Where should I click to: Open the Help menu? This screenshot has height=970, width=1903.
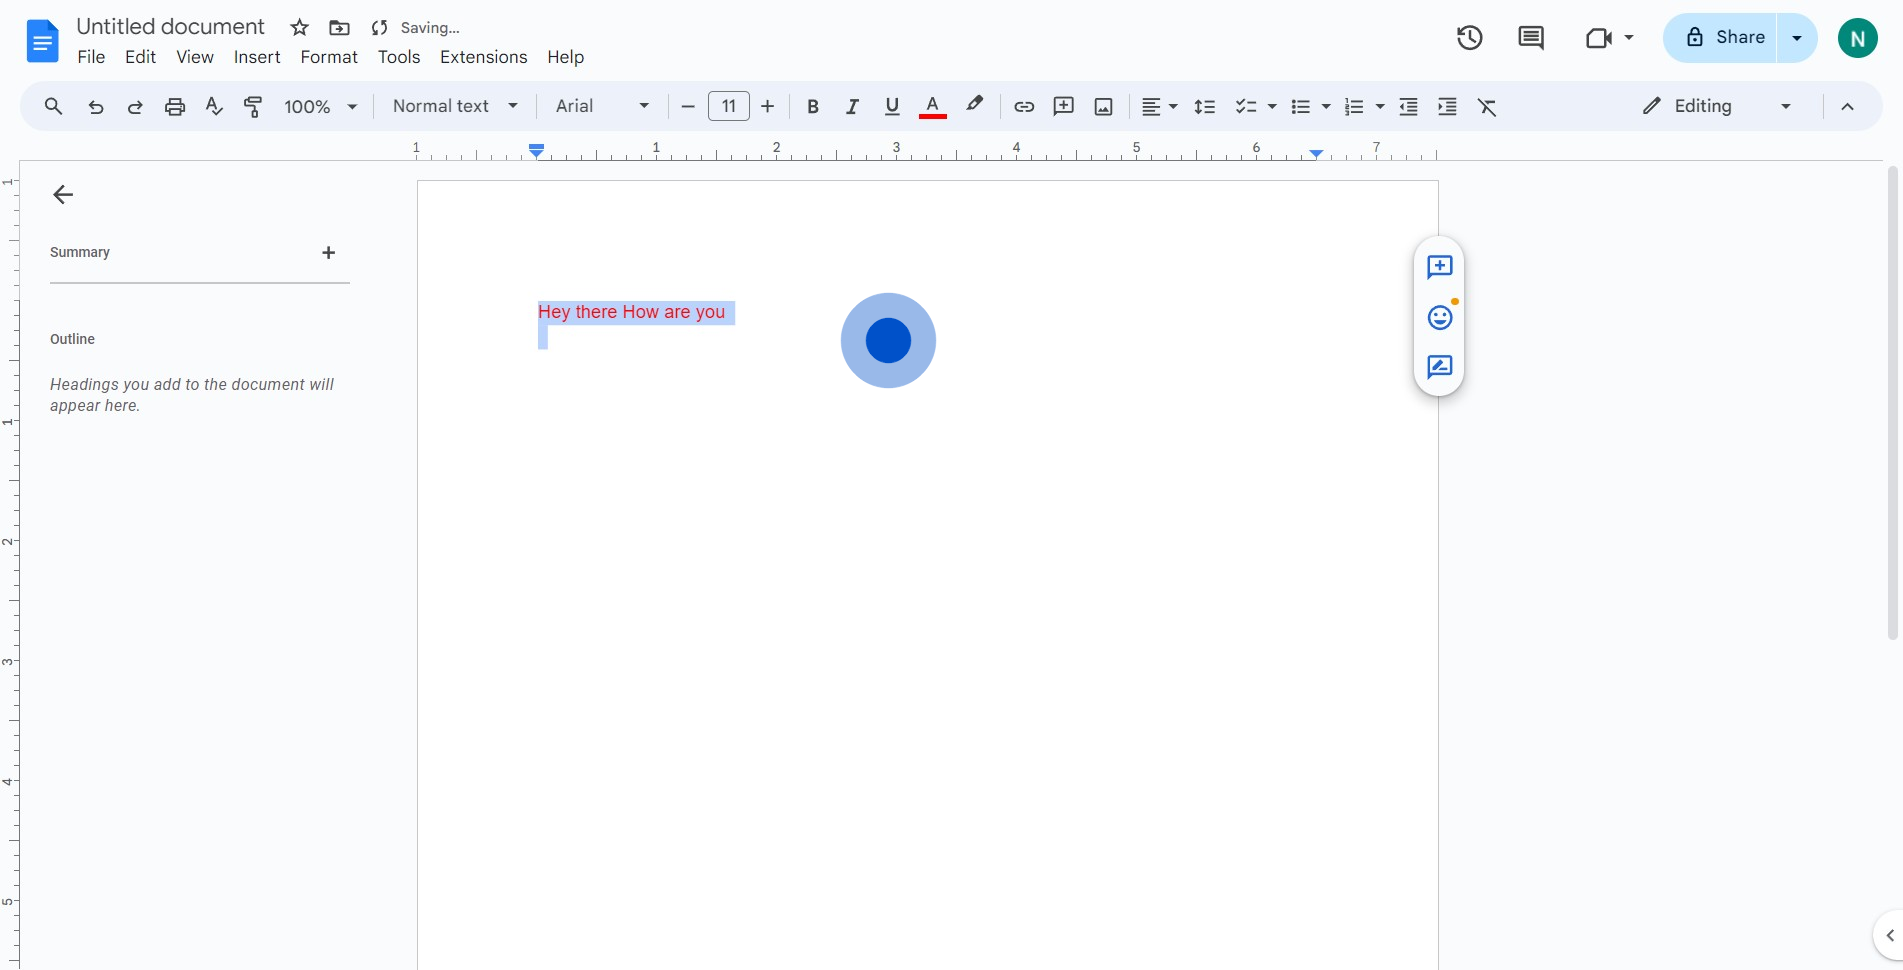(x=565, y=57)
